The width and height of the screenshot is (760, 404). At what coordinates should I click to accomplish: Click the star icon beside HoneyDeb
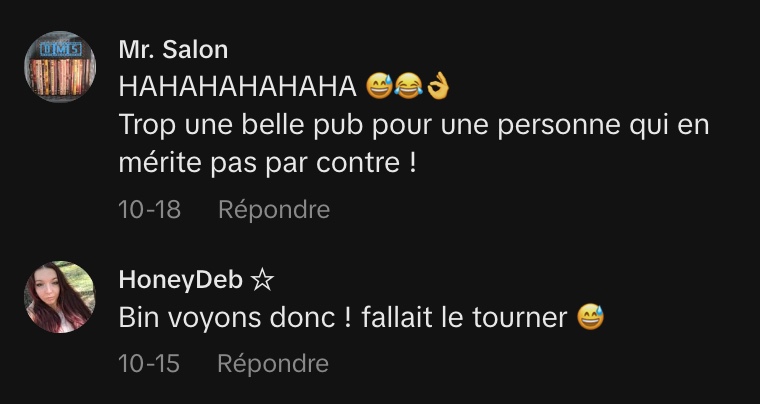pos(262,280)
